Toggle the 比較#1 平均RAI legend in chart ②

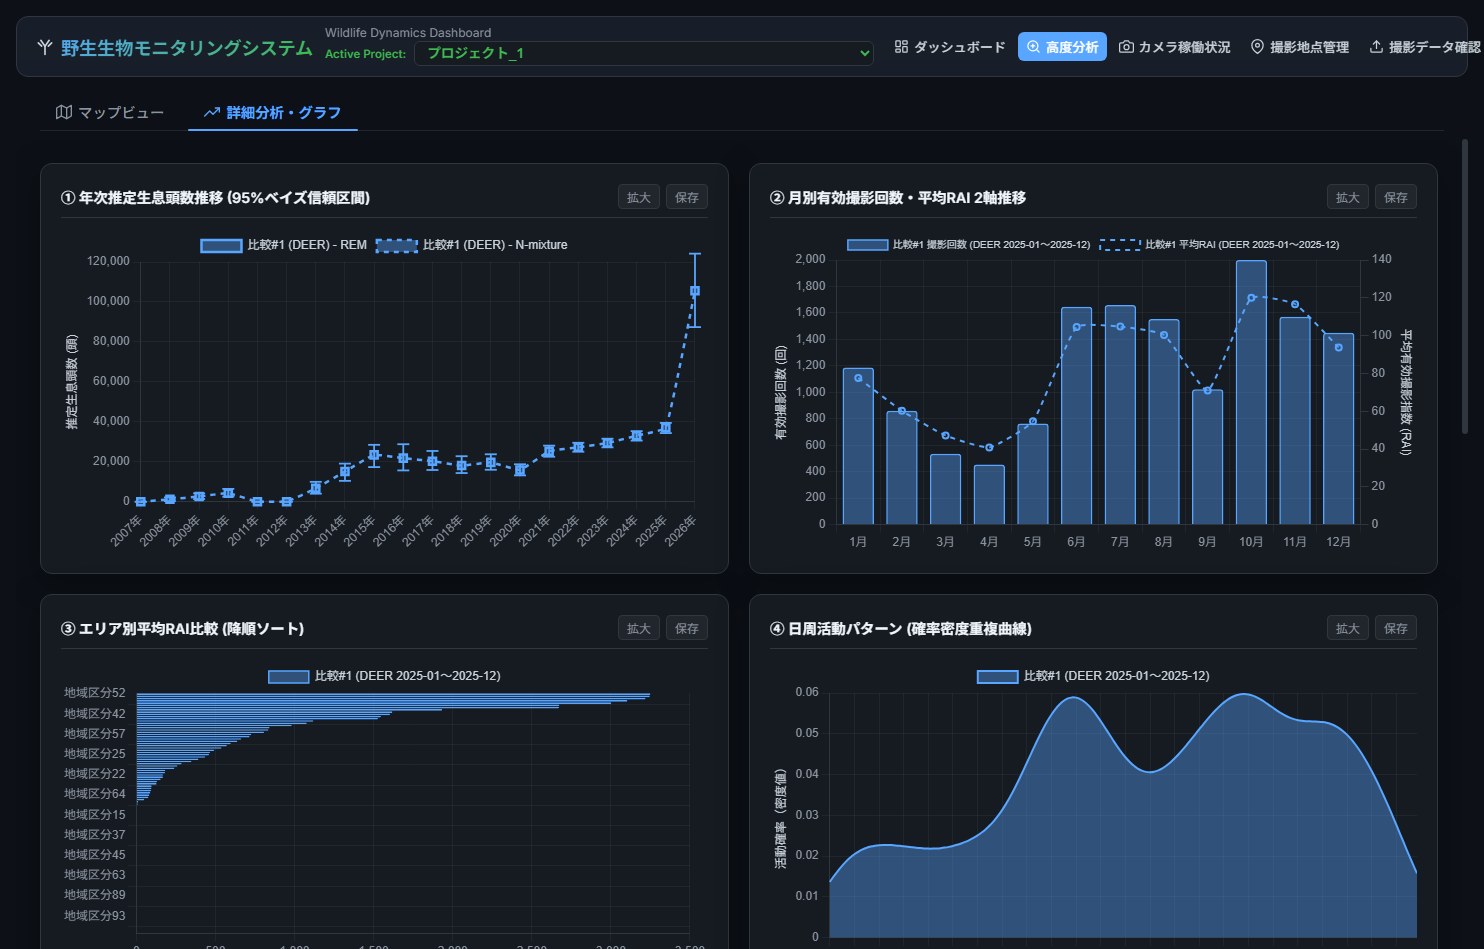[1220, 244]
